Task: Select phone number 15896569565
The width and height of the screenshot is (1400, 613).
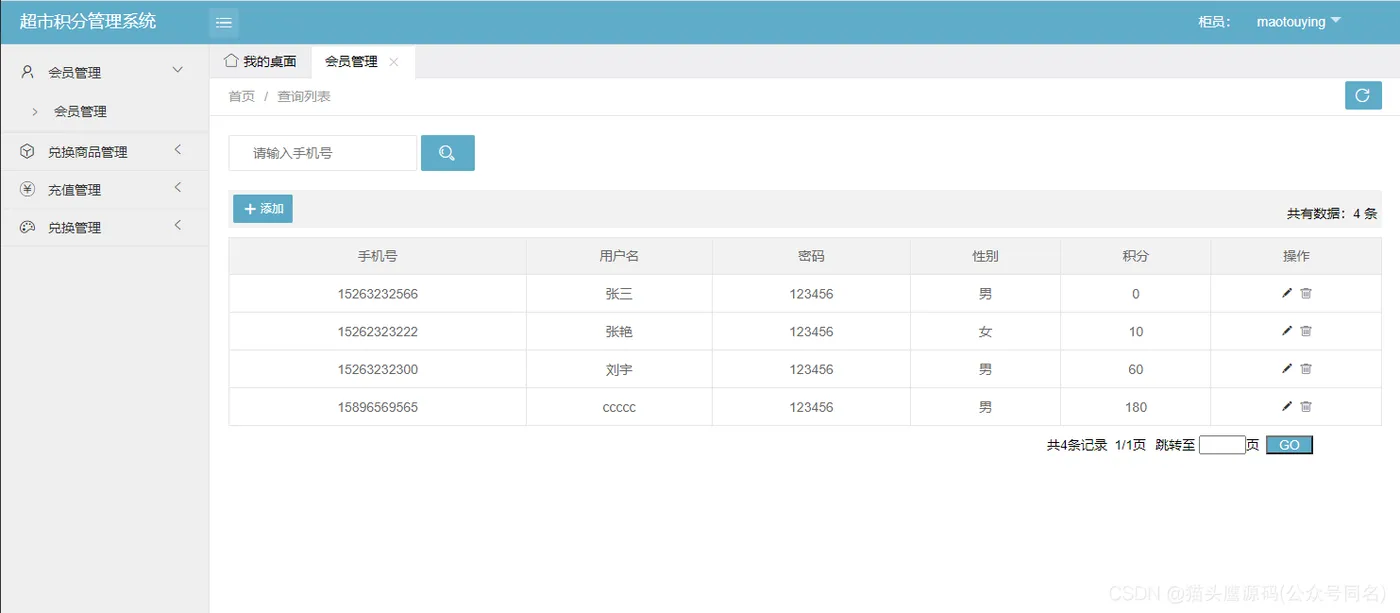Action: [x=378, y=408]
